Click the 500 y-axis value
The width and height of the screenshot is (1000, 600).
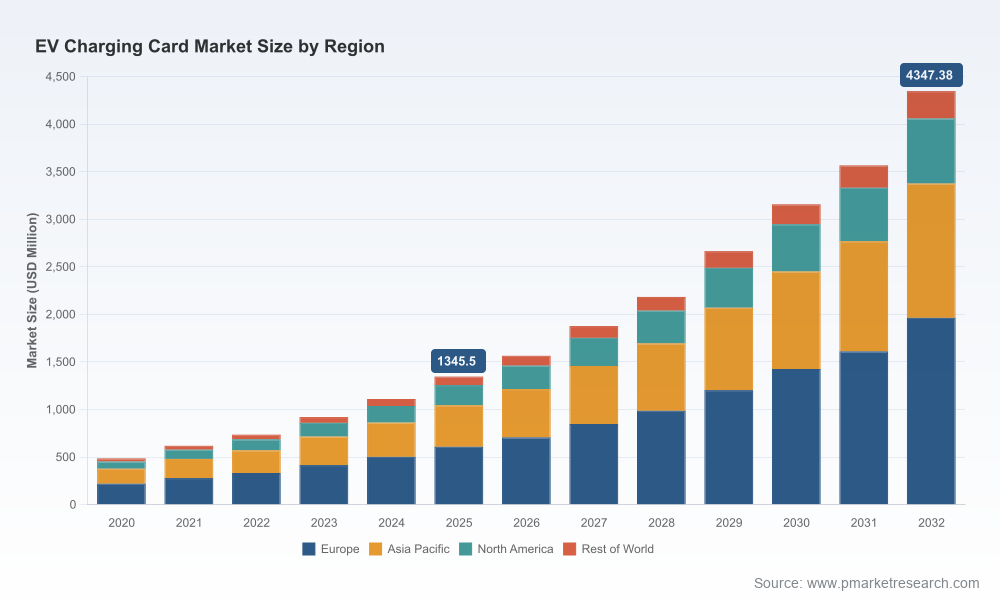click(66, 457)
